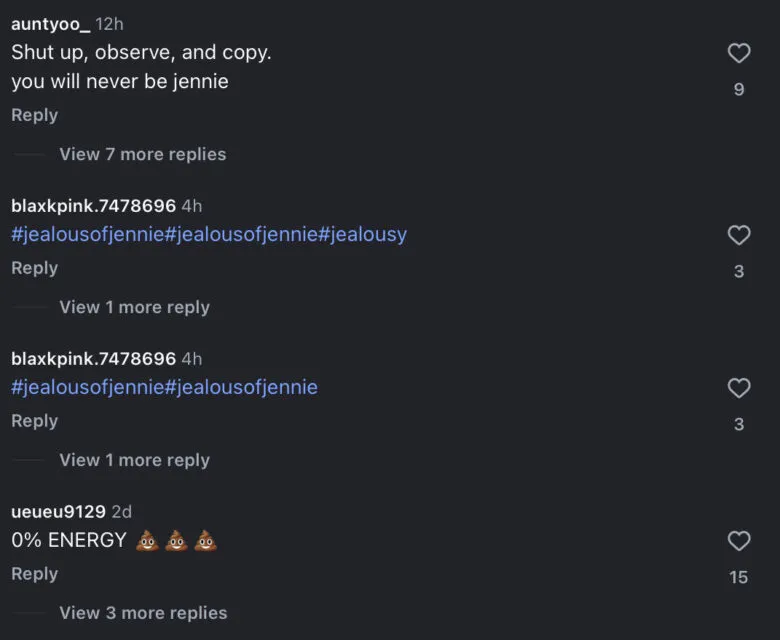780x640 pixels.
Task: Open first #jealousofjennie hashtag in the three-hashtag comment
Action: 87,235
